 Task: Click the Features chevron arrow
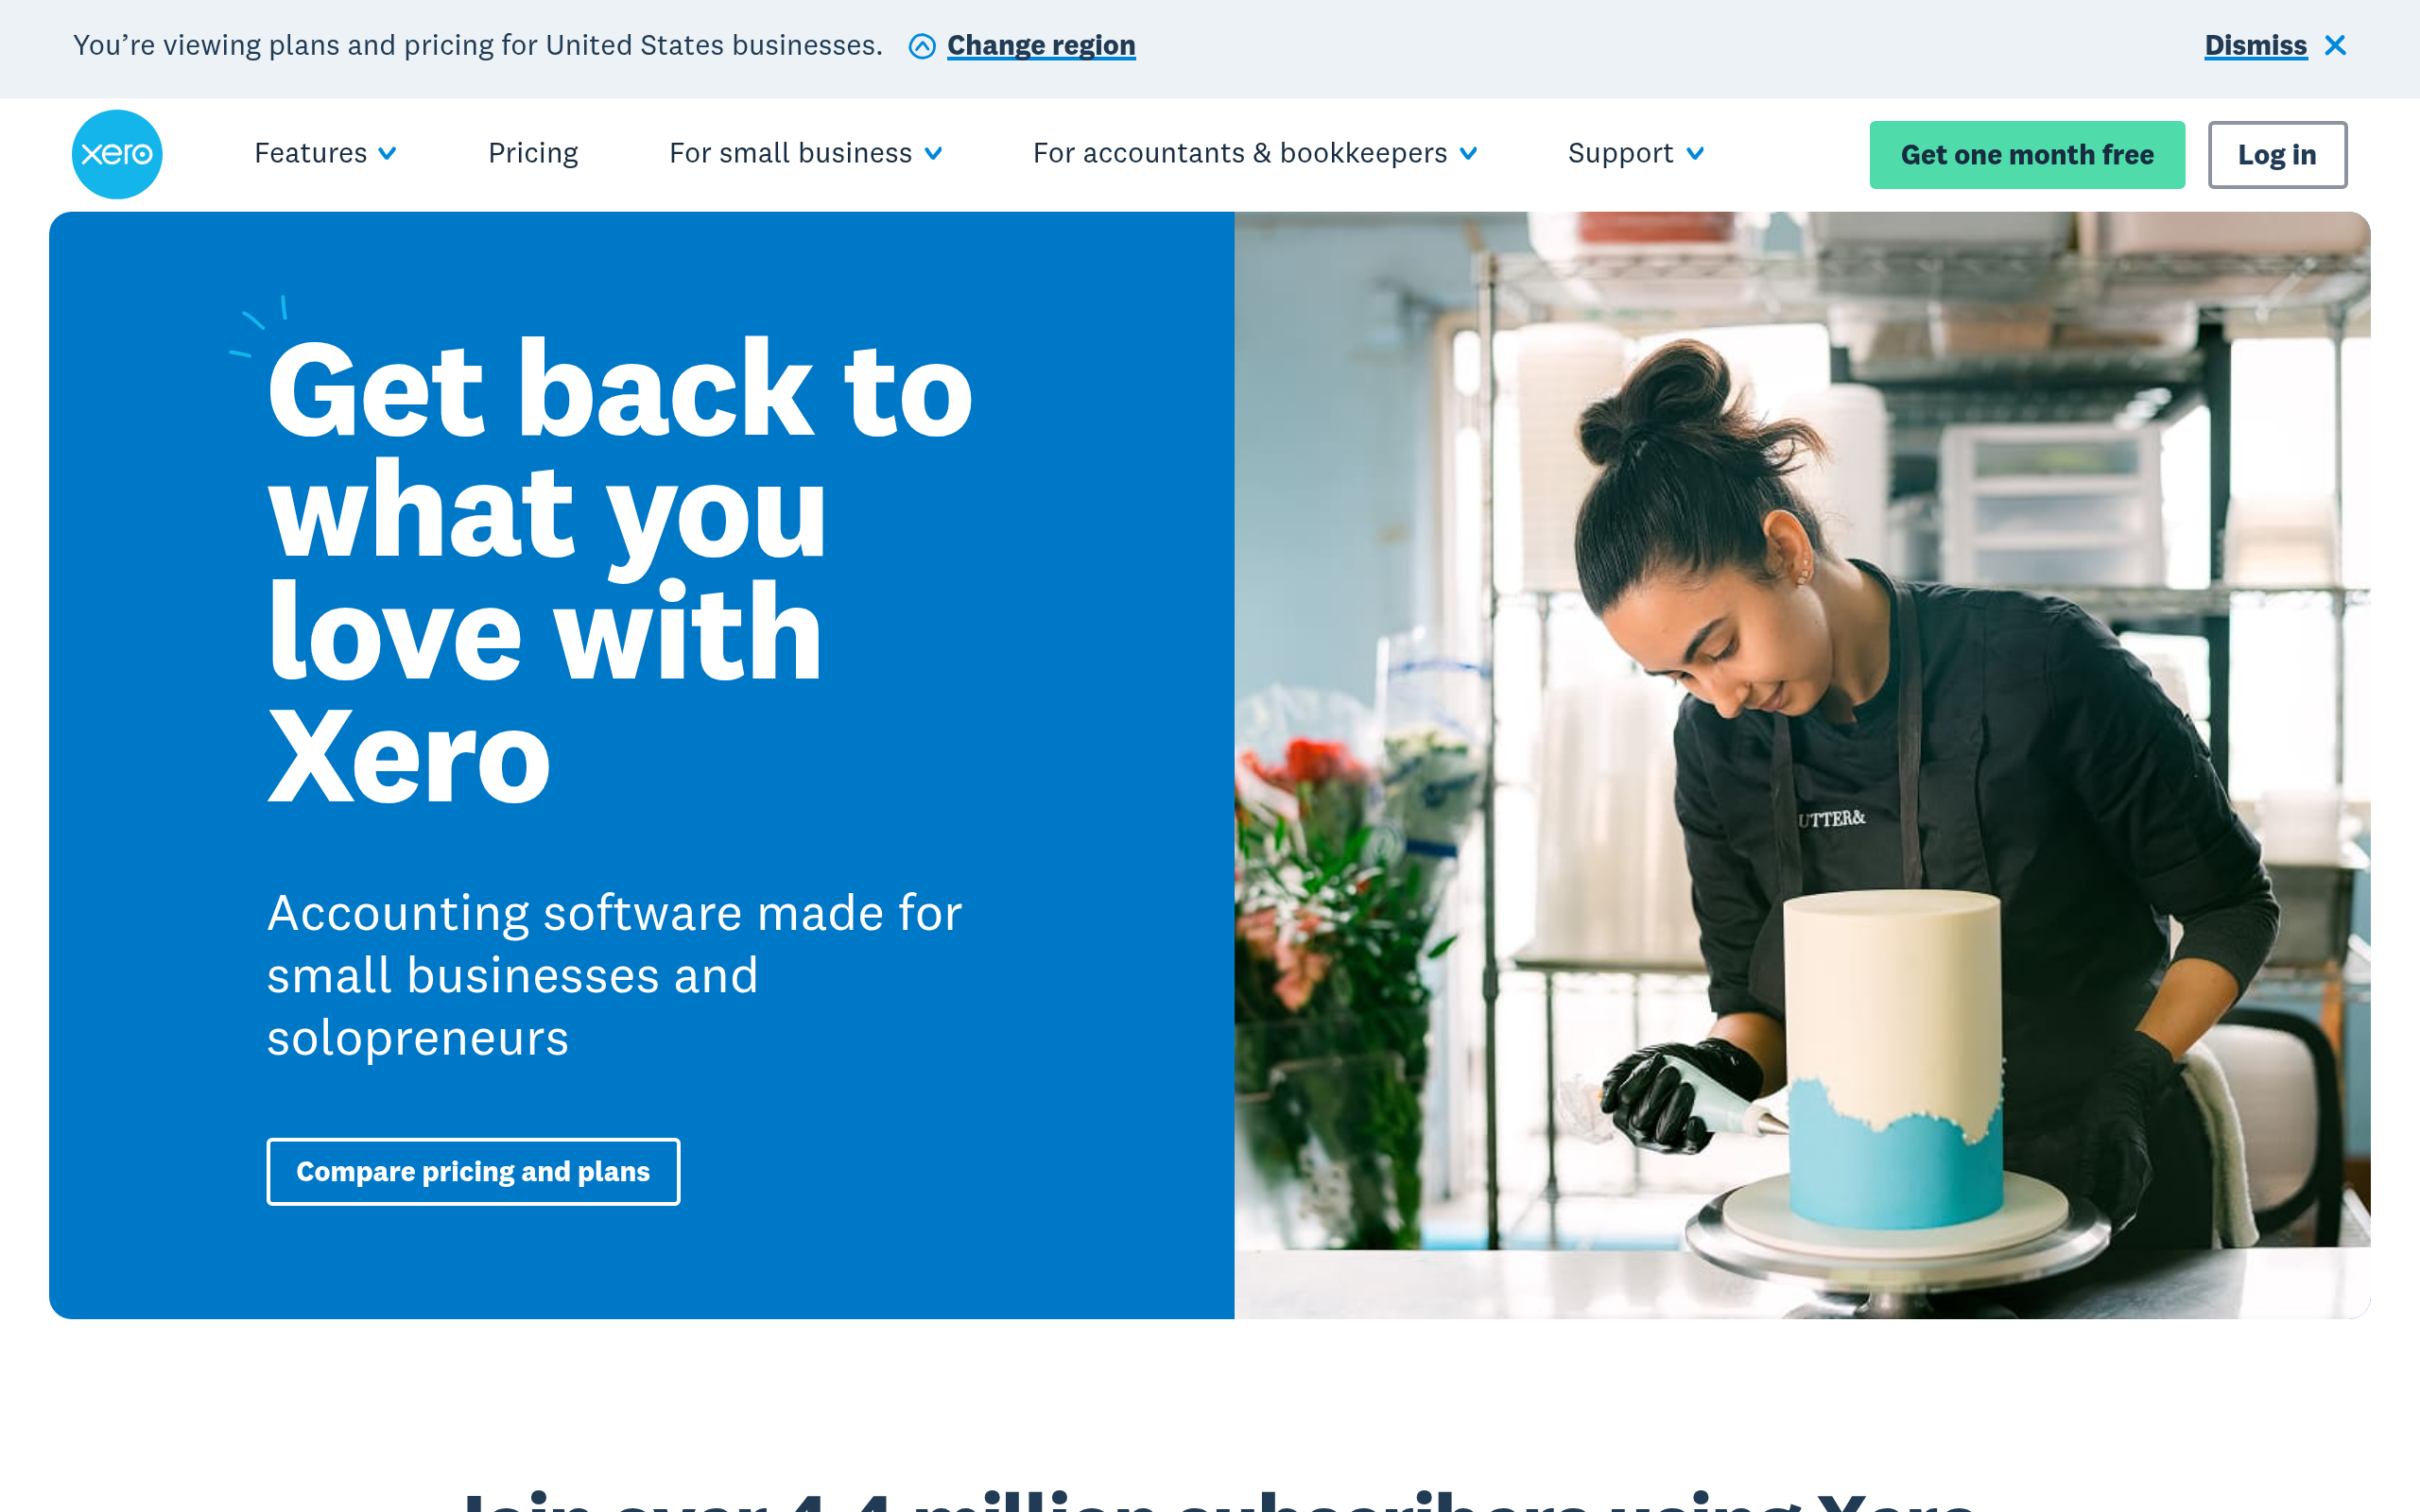388,154
